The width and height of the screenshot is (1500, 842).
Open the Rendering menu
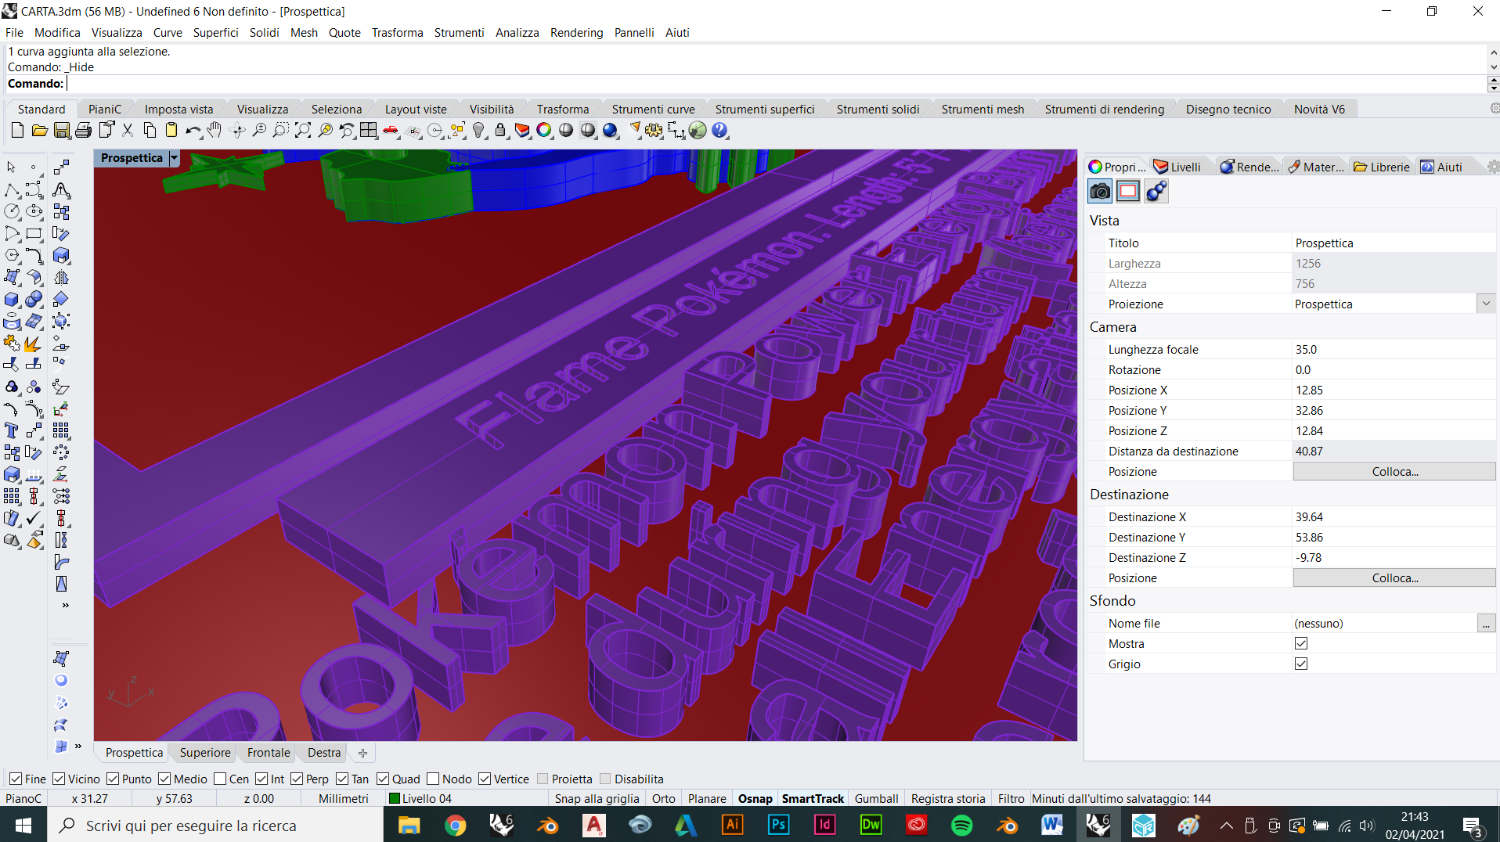pyautogui.click(x=577, y=33)
